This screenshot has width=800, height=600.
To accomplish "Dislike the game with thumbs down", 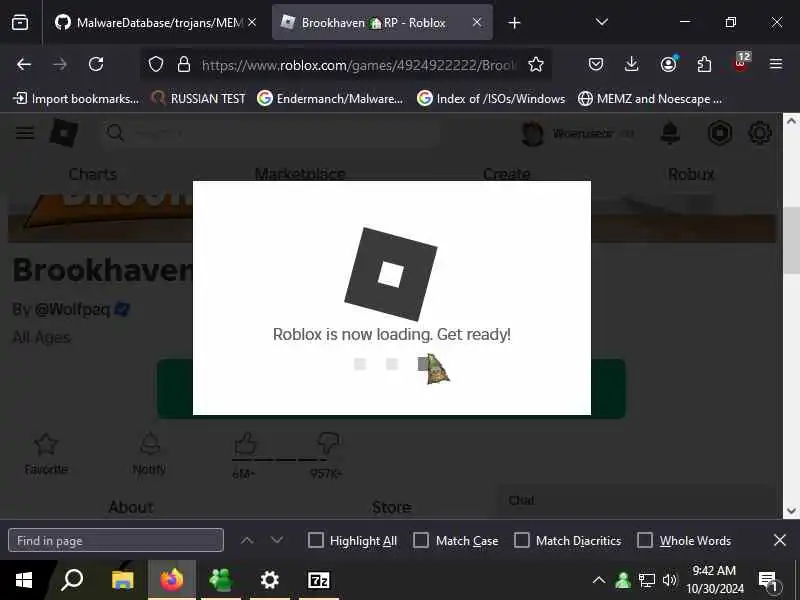I will (x=327, y=443).
